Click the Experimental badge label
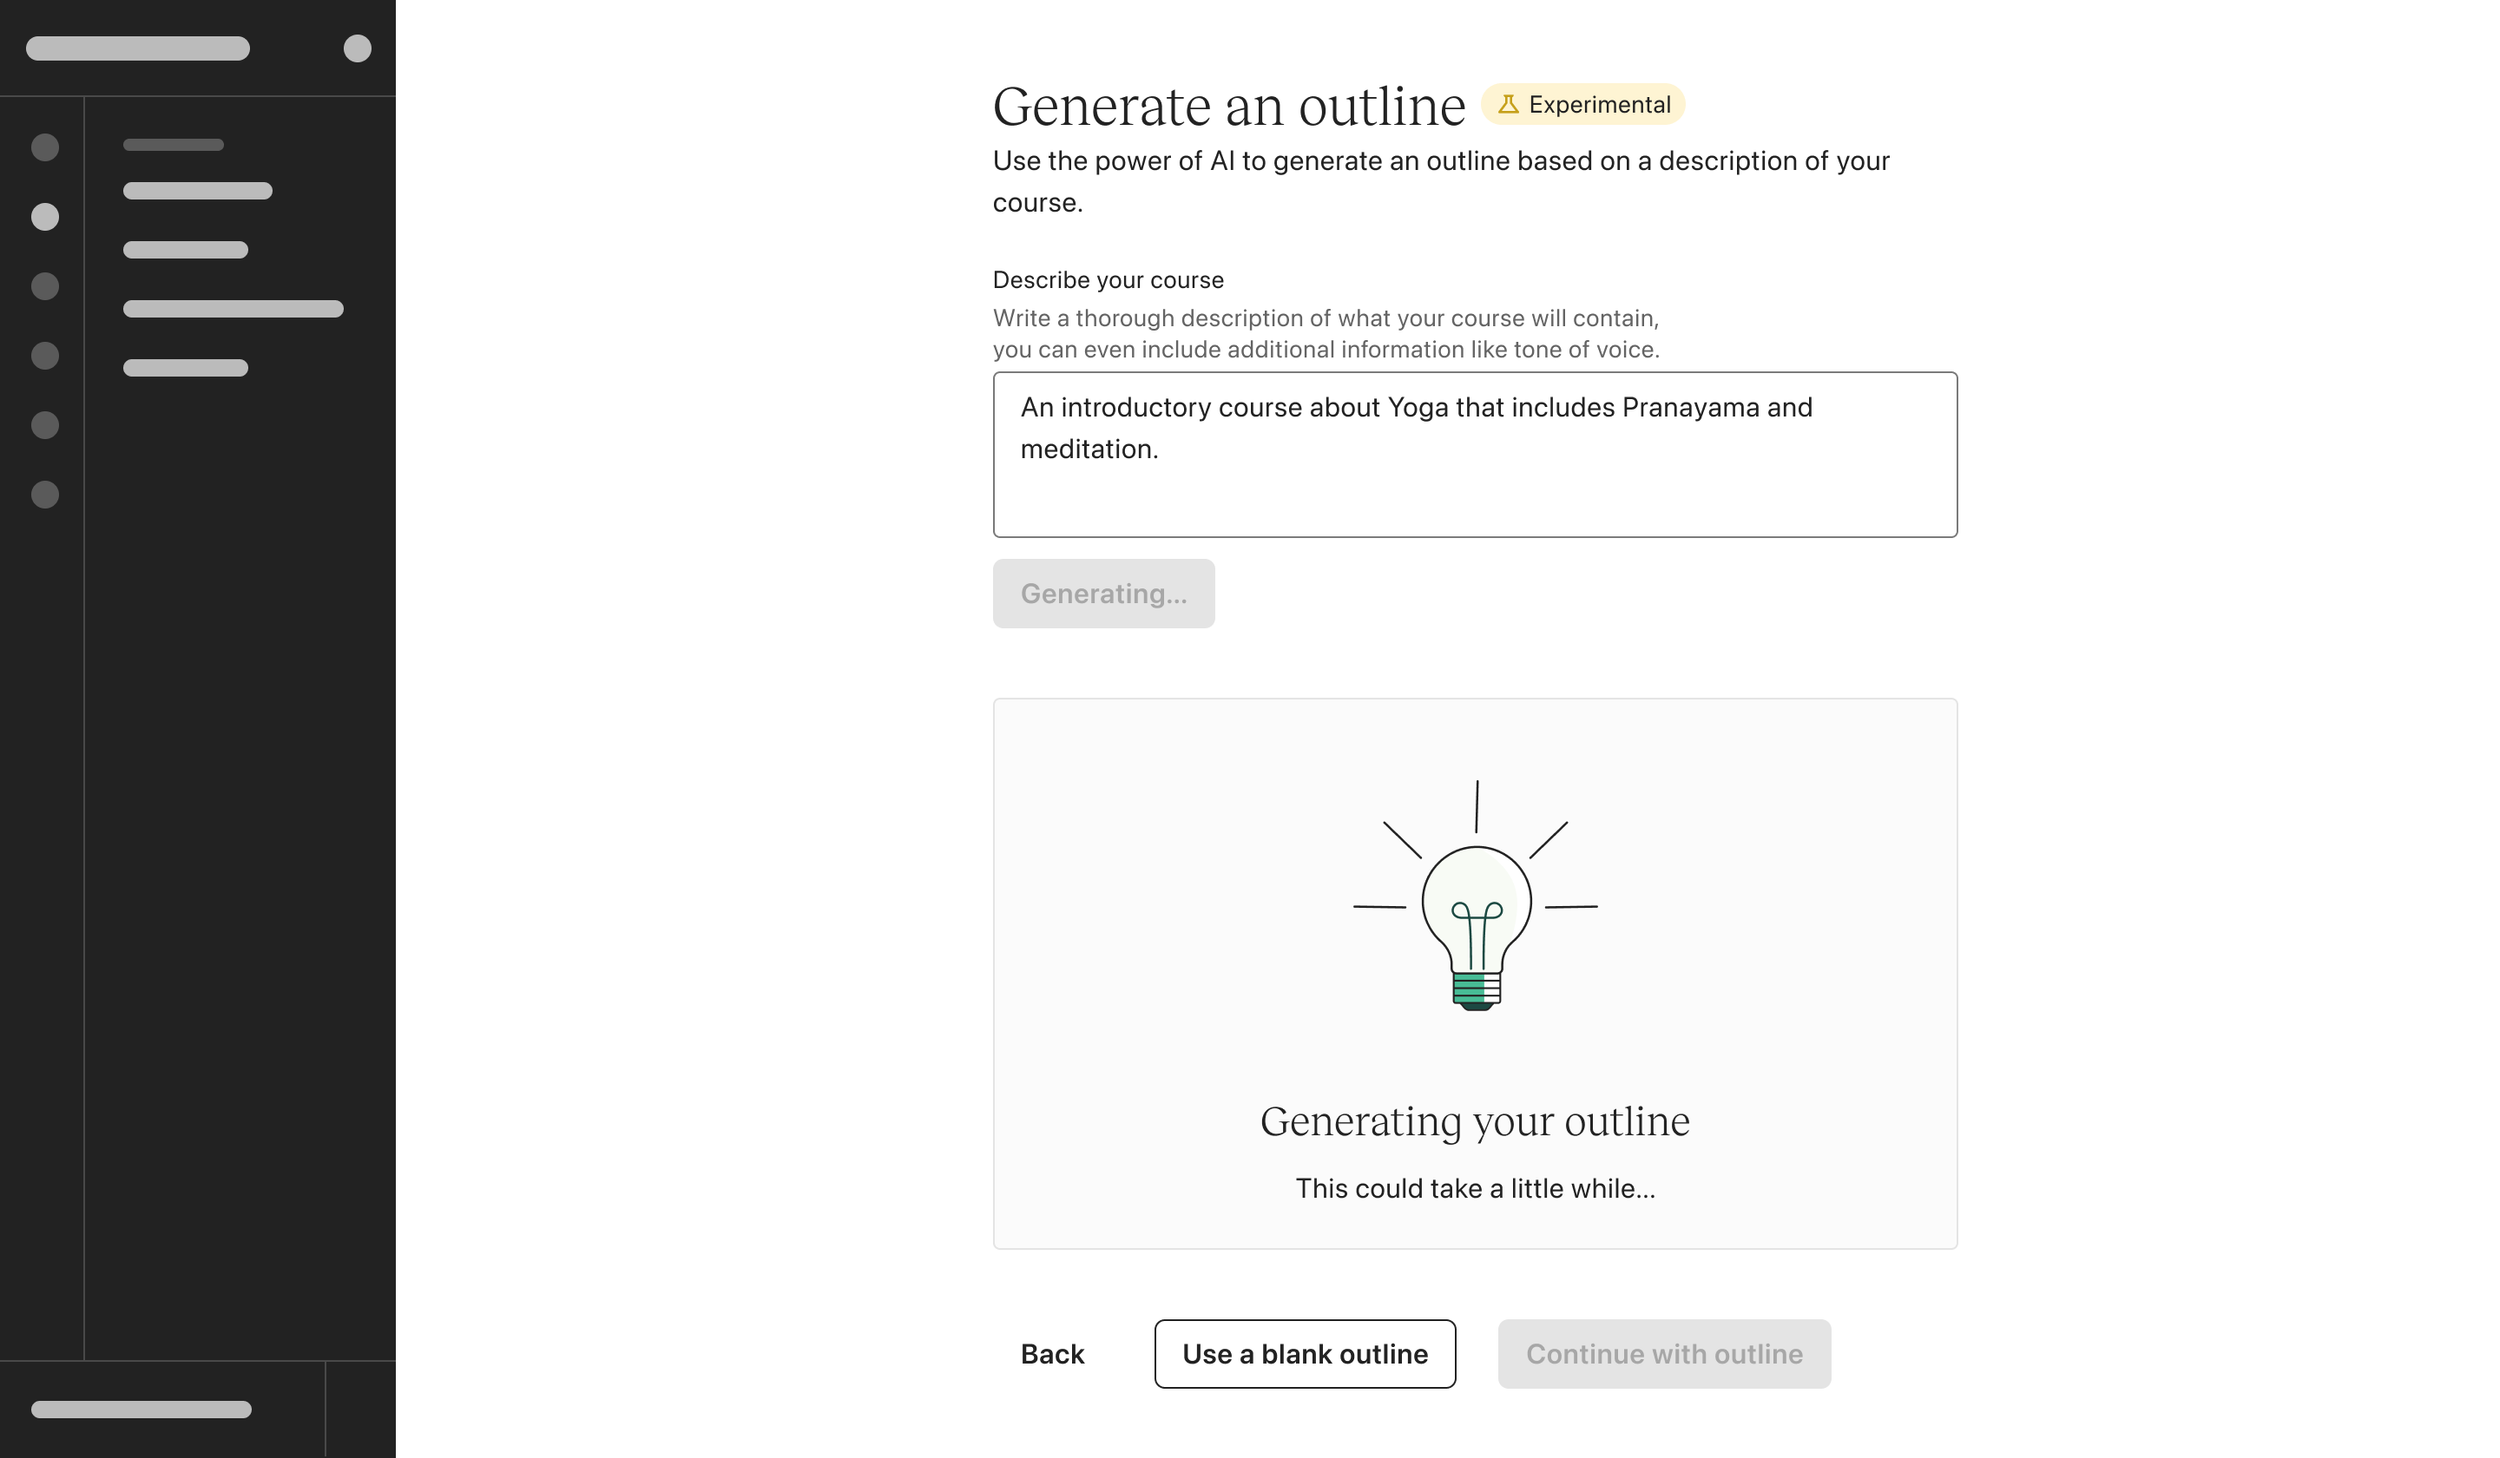Image resolution: width=2500 pixels, height=1458 pixels. point(1598,104)
